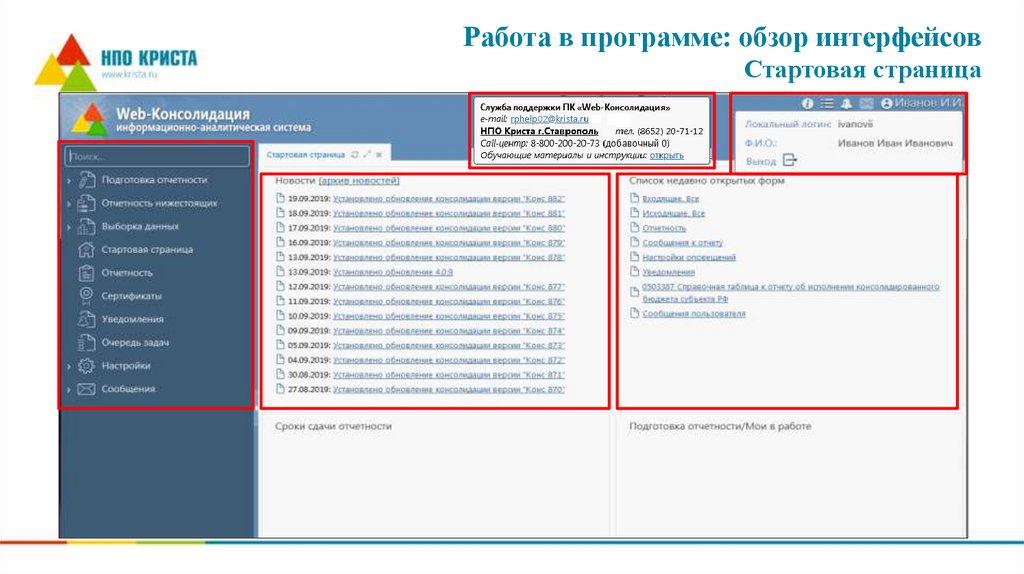Image resolution: width=1024 pixels, height=574 pixels.
Task: Click the clipboard icon beside Отчетность
Action: 86,273
